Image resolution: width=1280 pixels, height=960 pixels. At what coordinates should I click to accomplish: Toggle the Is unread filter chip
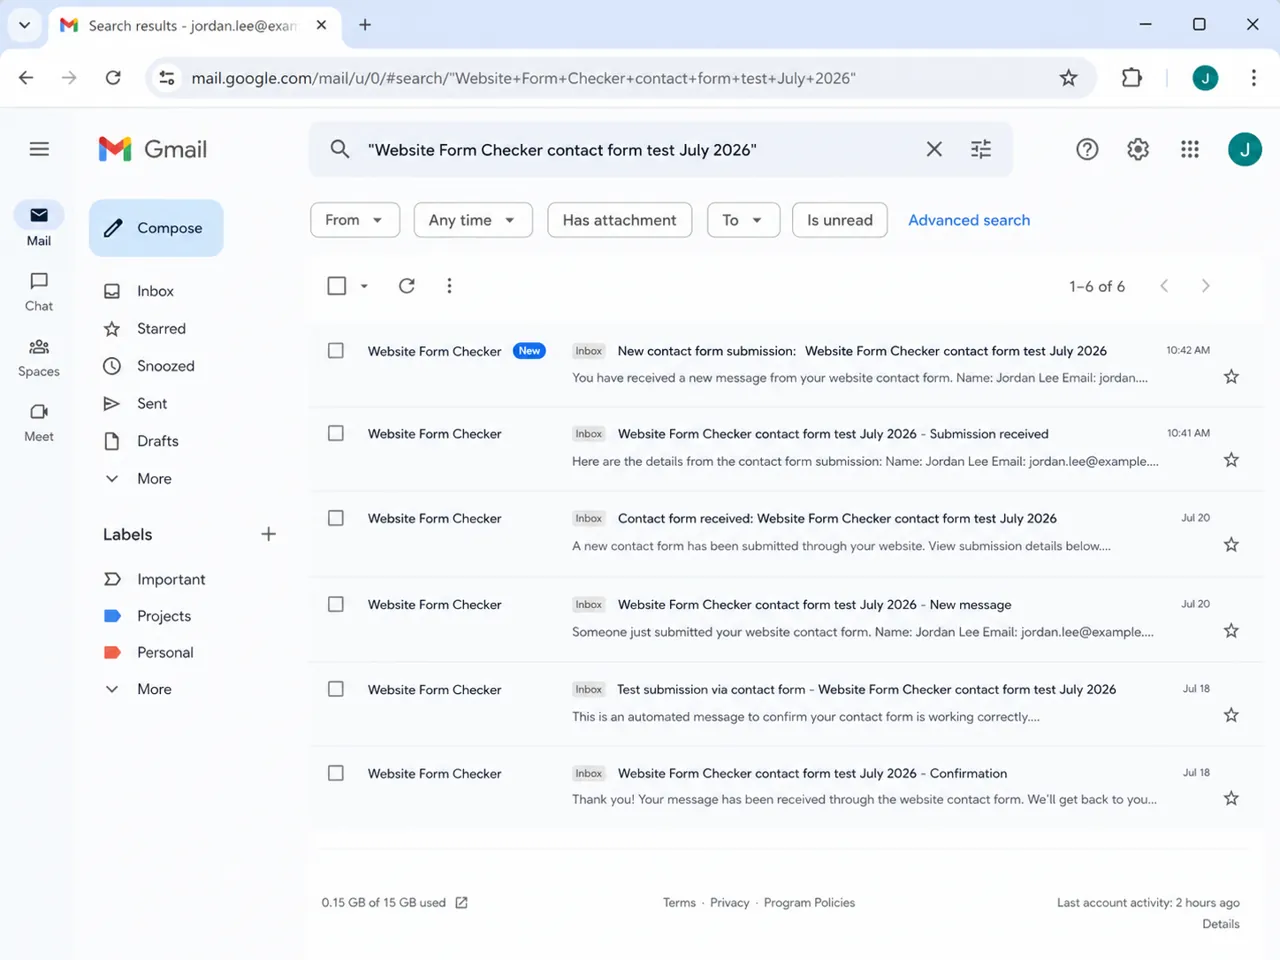pyautogui.click(x=840, y=220)
